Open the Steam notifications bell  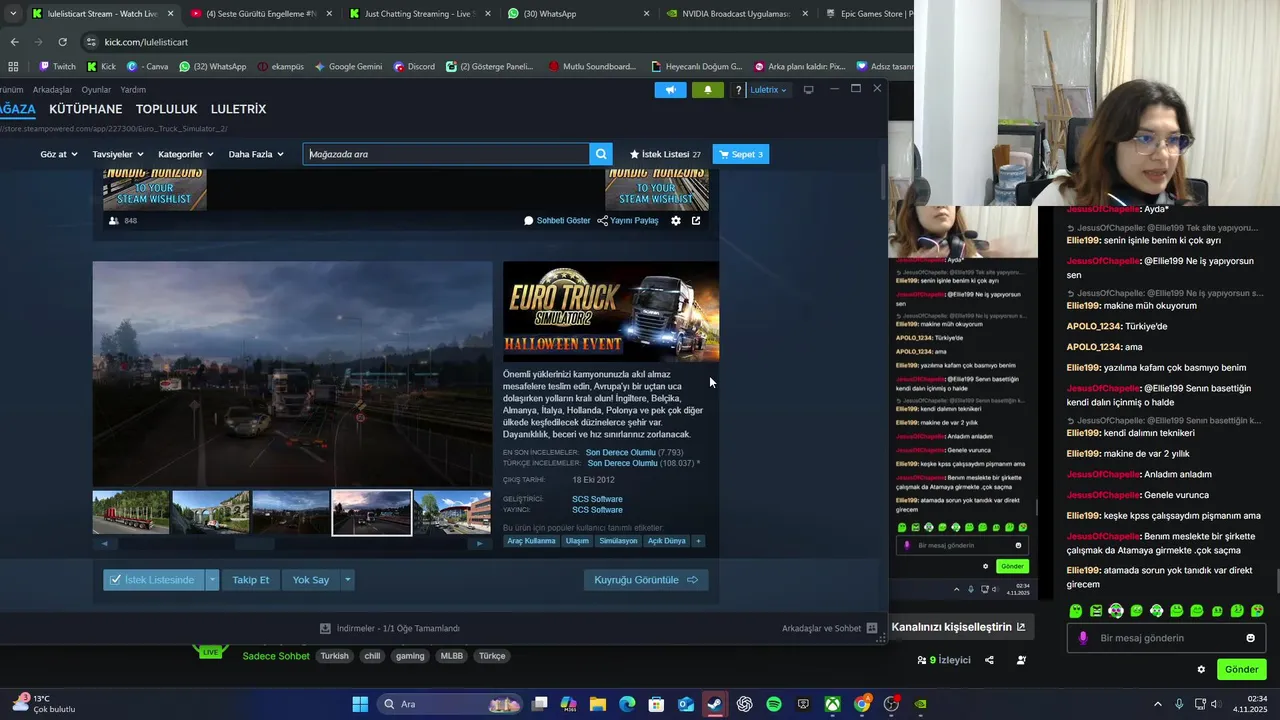tap(708, 90)
